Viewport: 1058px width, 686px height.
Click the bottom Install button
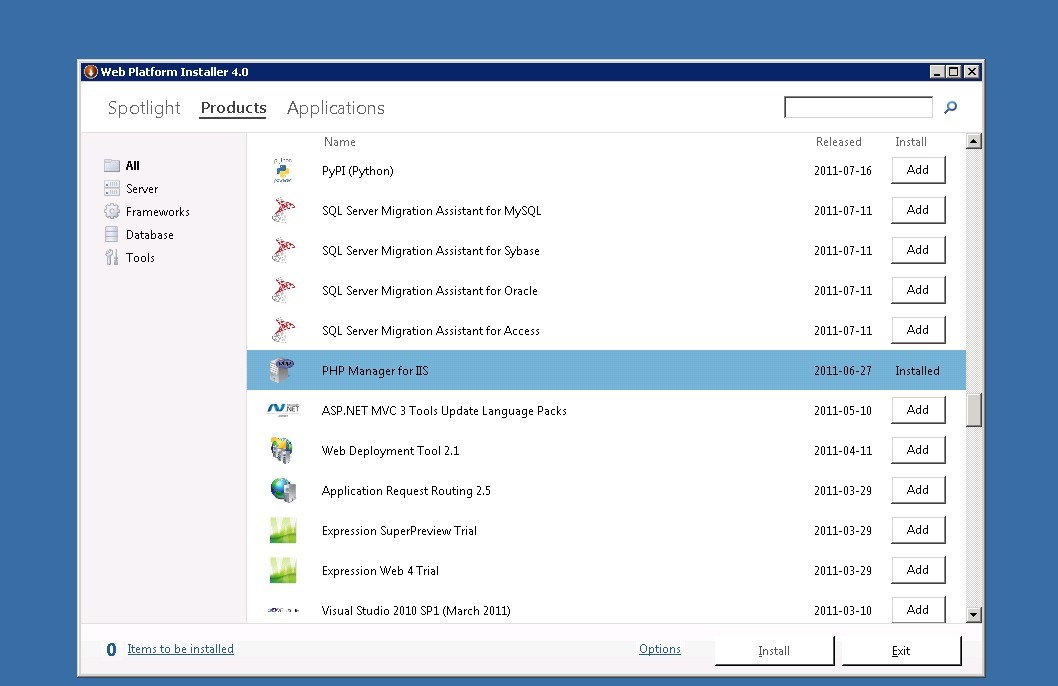click(x=774, y=650)
